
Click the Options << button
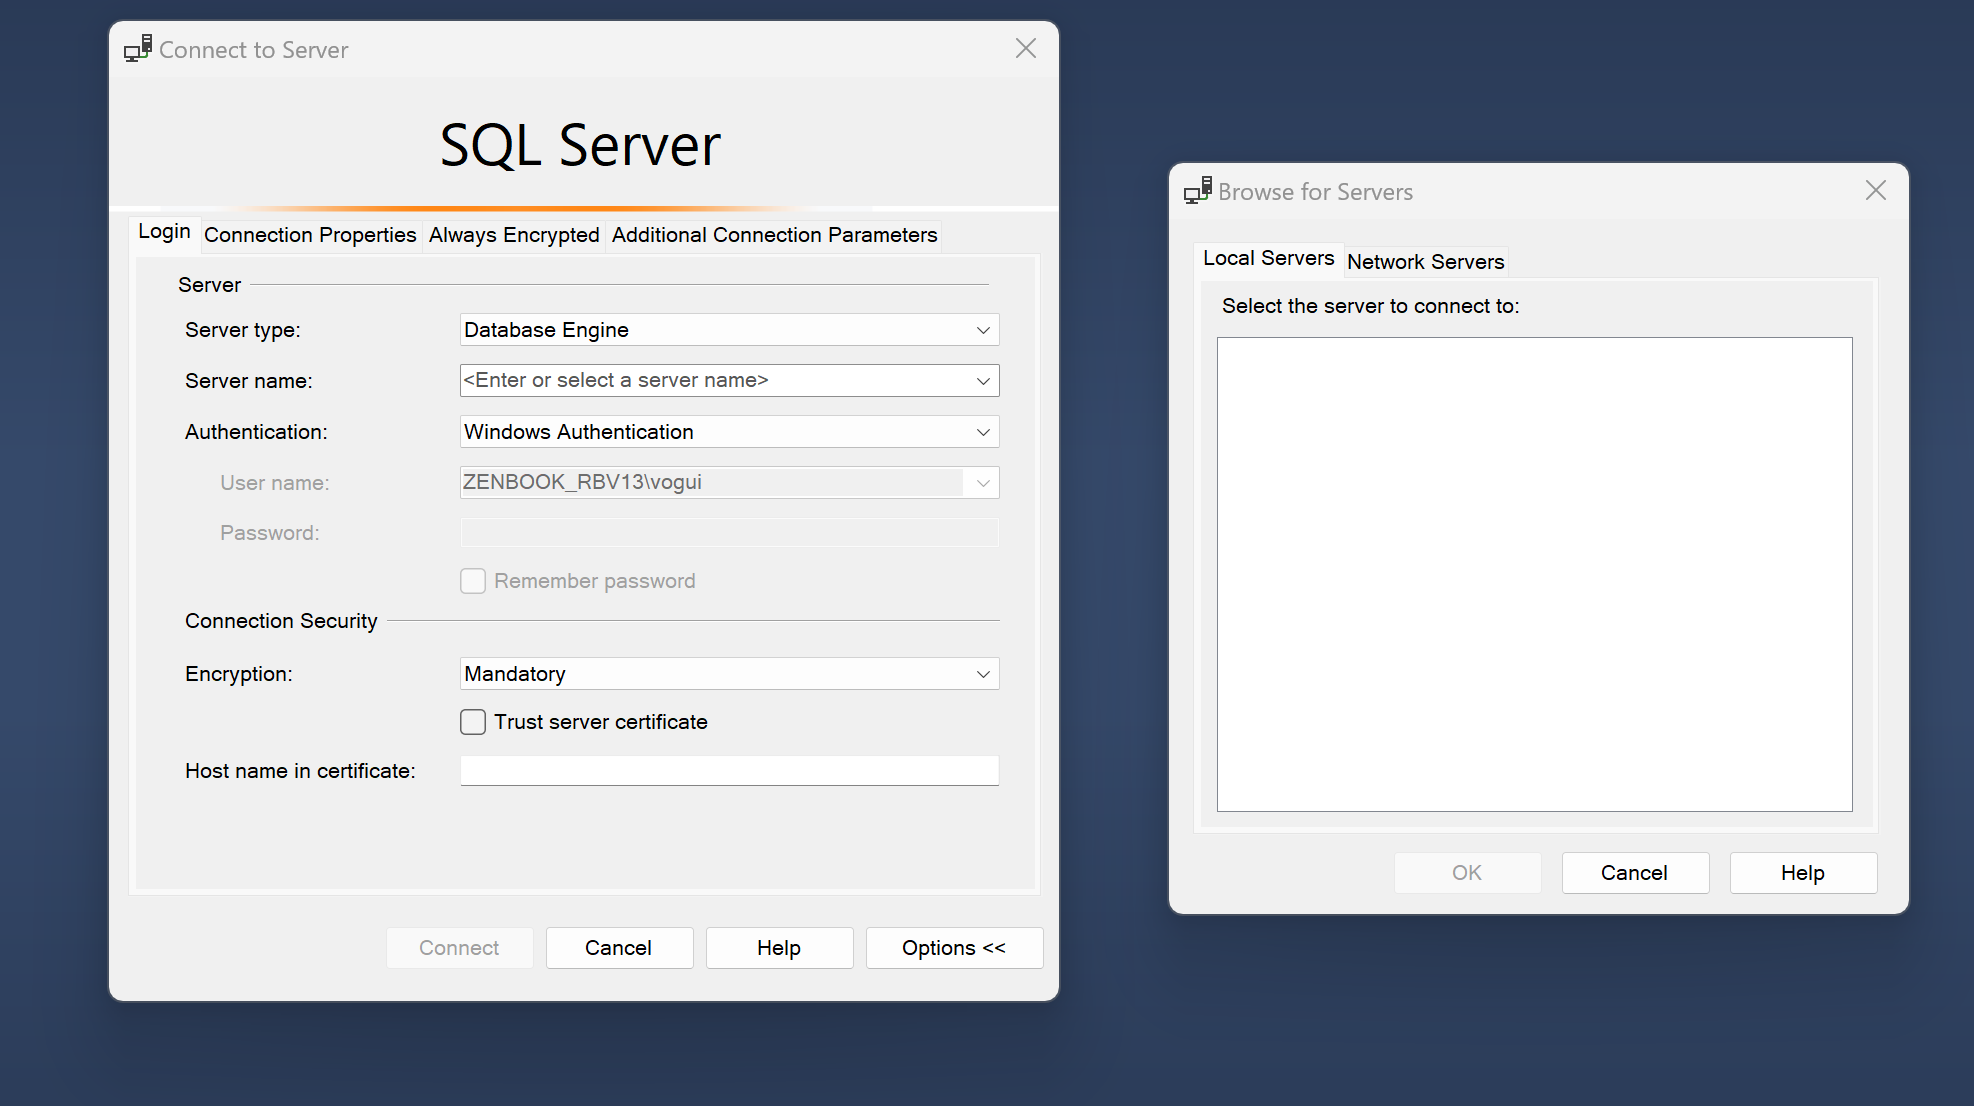tap(954, 948)
